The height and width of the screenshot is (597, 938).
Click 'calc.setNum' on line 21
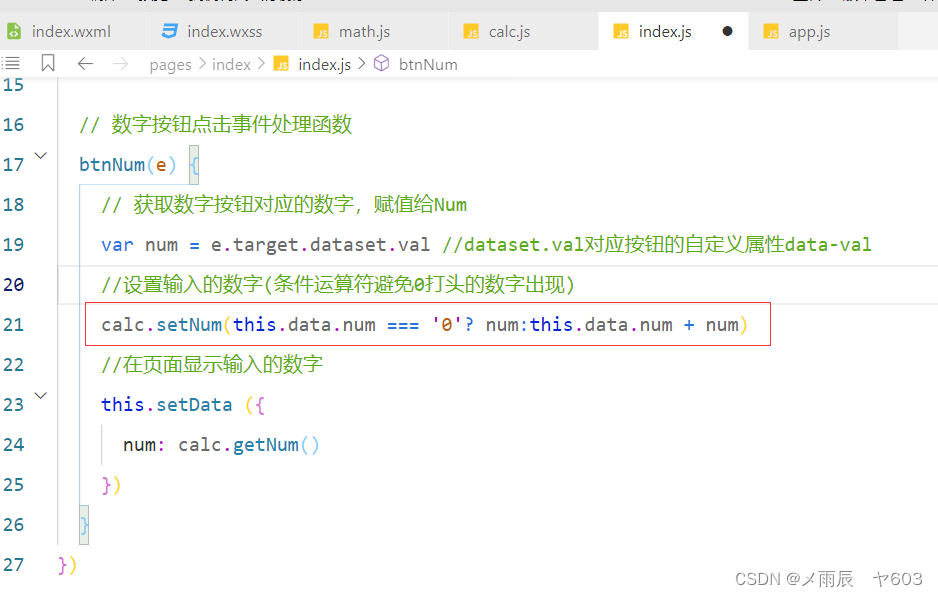coord(162,325)
